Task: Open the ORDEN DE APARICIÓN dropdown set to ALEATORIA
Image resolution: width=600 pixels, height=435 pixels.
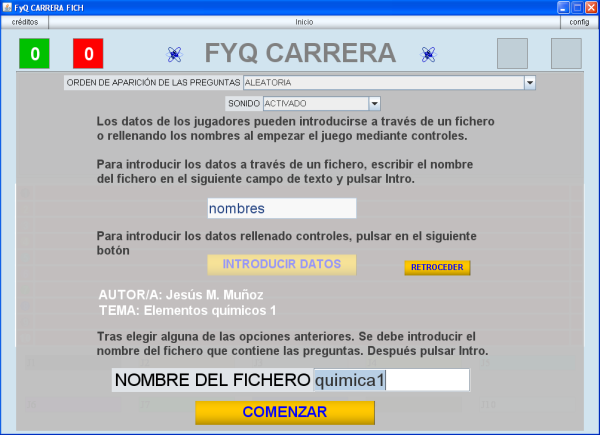Action: (530, 82)
